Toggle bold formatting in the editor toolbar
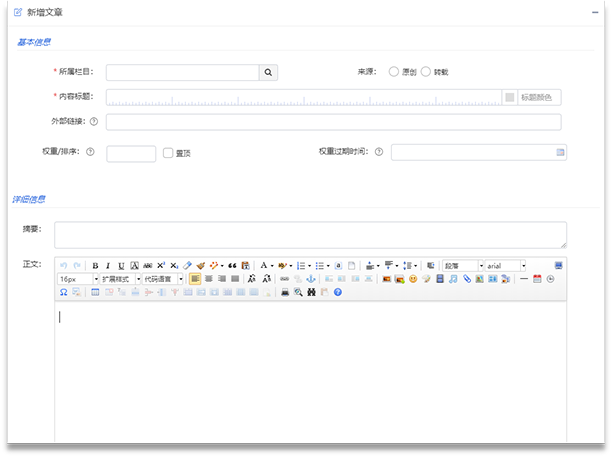Image resolution: width=612 pixels, height=457 pixels. tap(95, 266)
